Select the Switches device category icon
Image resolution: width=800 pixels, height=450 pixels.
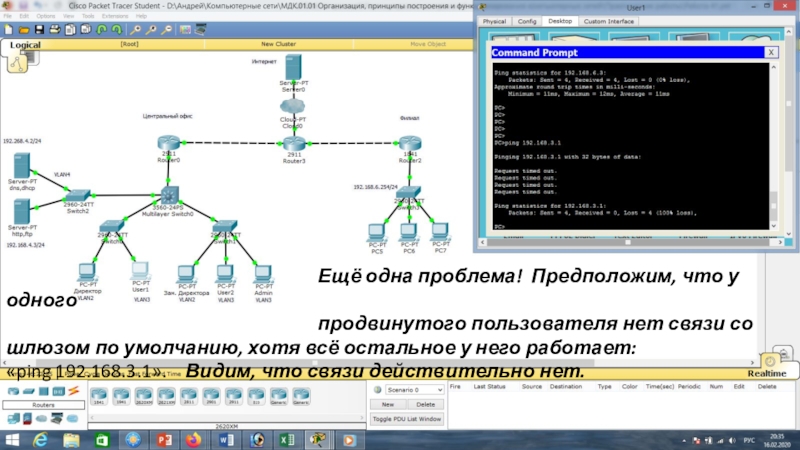tap(29, 391)
